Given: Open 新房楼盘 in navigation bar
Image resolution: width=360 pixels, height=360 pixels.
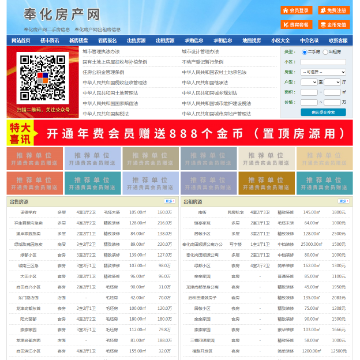Looking at the screenshot, I should coord(79,41).
